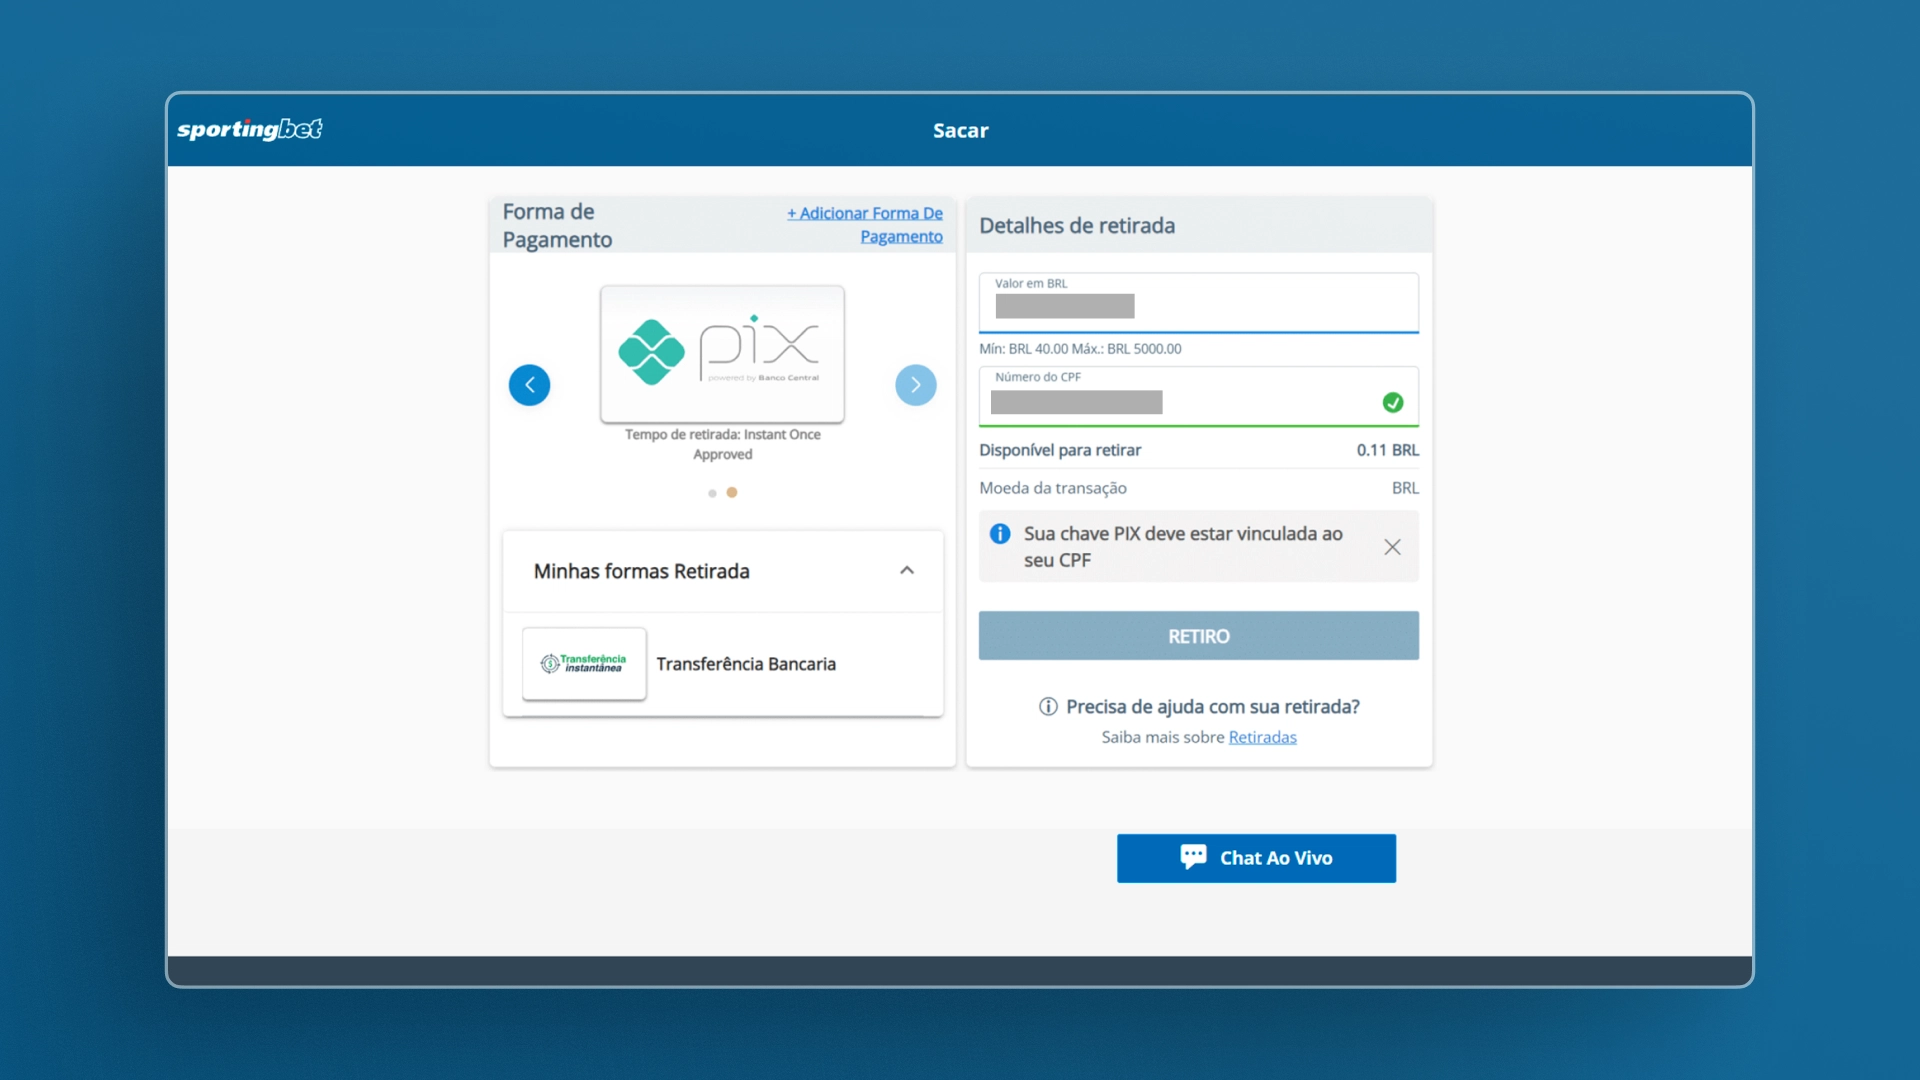
Task: Click Precisa de ajuda com sua retirada text
Action: [1213, 707]
